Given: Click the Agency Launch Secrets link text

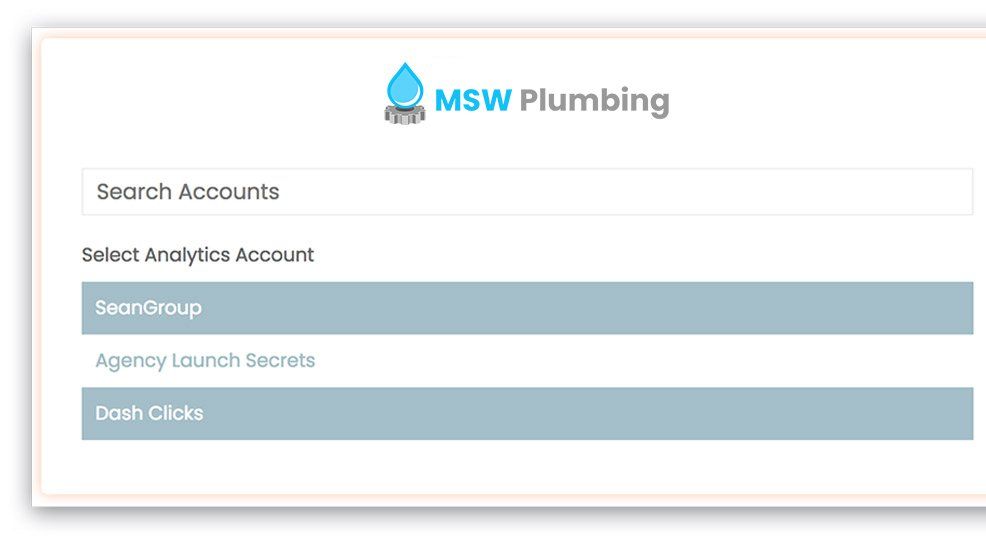Looking at the screenshot, I should coord(205,361).
